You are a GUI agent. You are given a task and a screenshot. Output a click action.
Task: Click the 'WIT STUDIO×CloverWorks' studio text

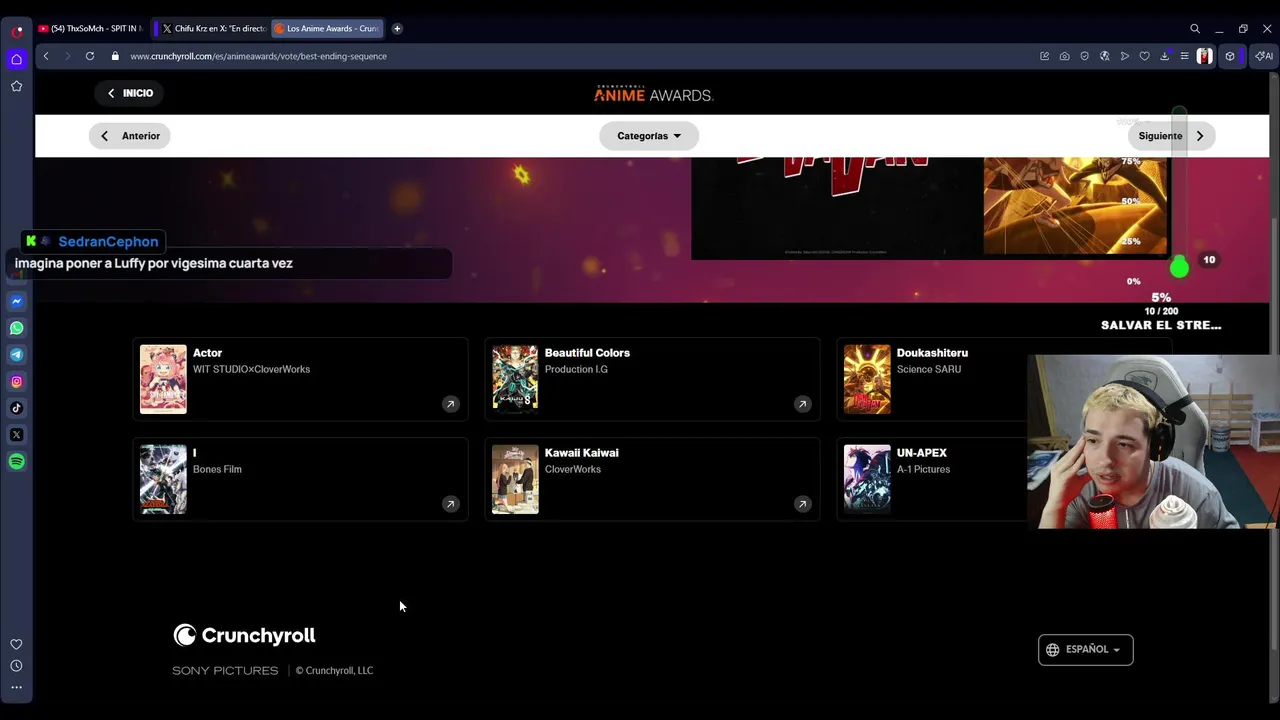251,369
